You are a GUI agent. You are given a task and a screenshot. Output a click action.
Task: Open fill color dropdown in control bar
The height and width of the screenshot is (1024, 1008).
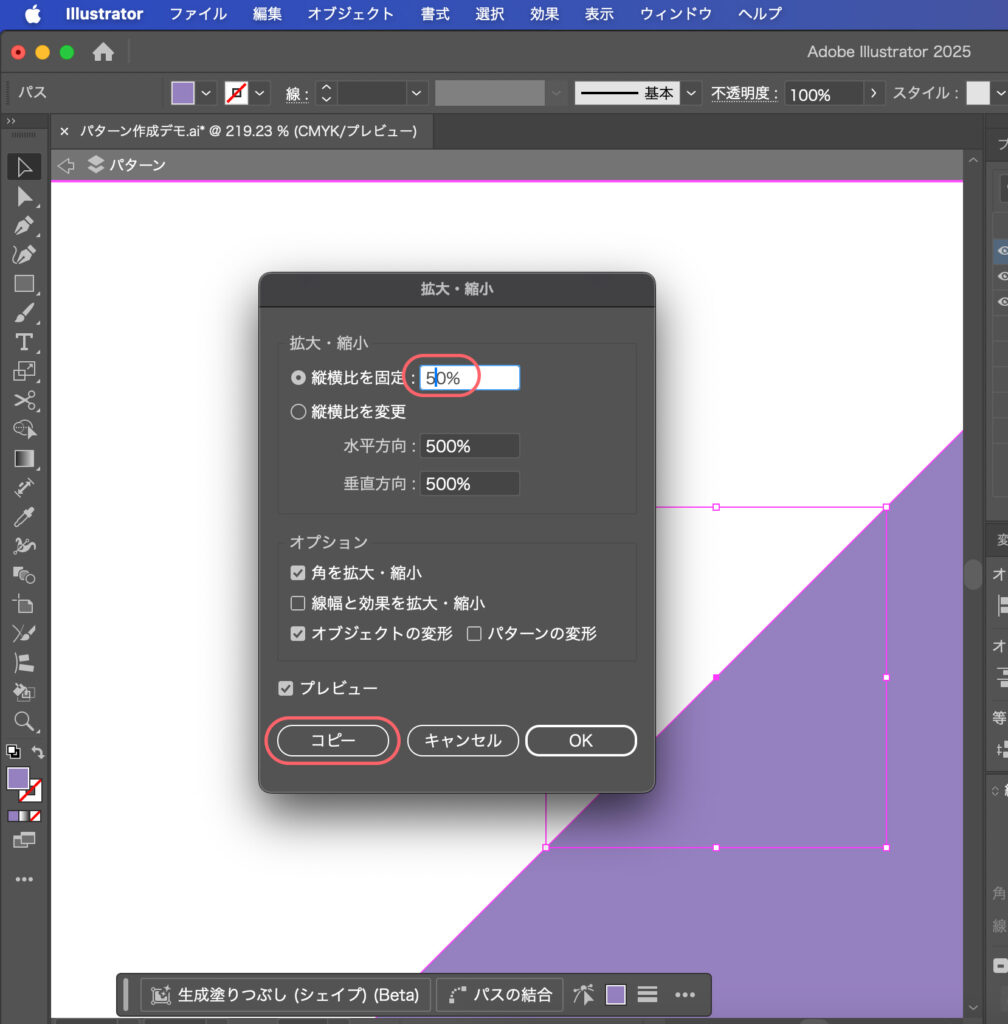point(207,93)
